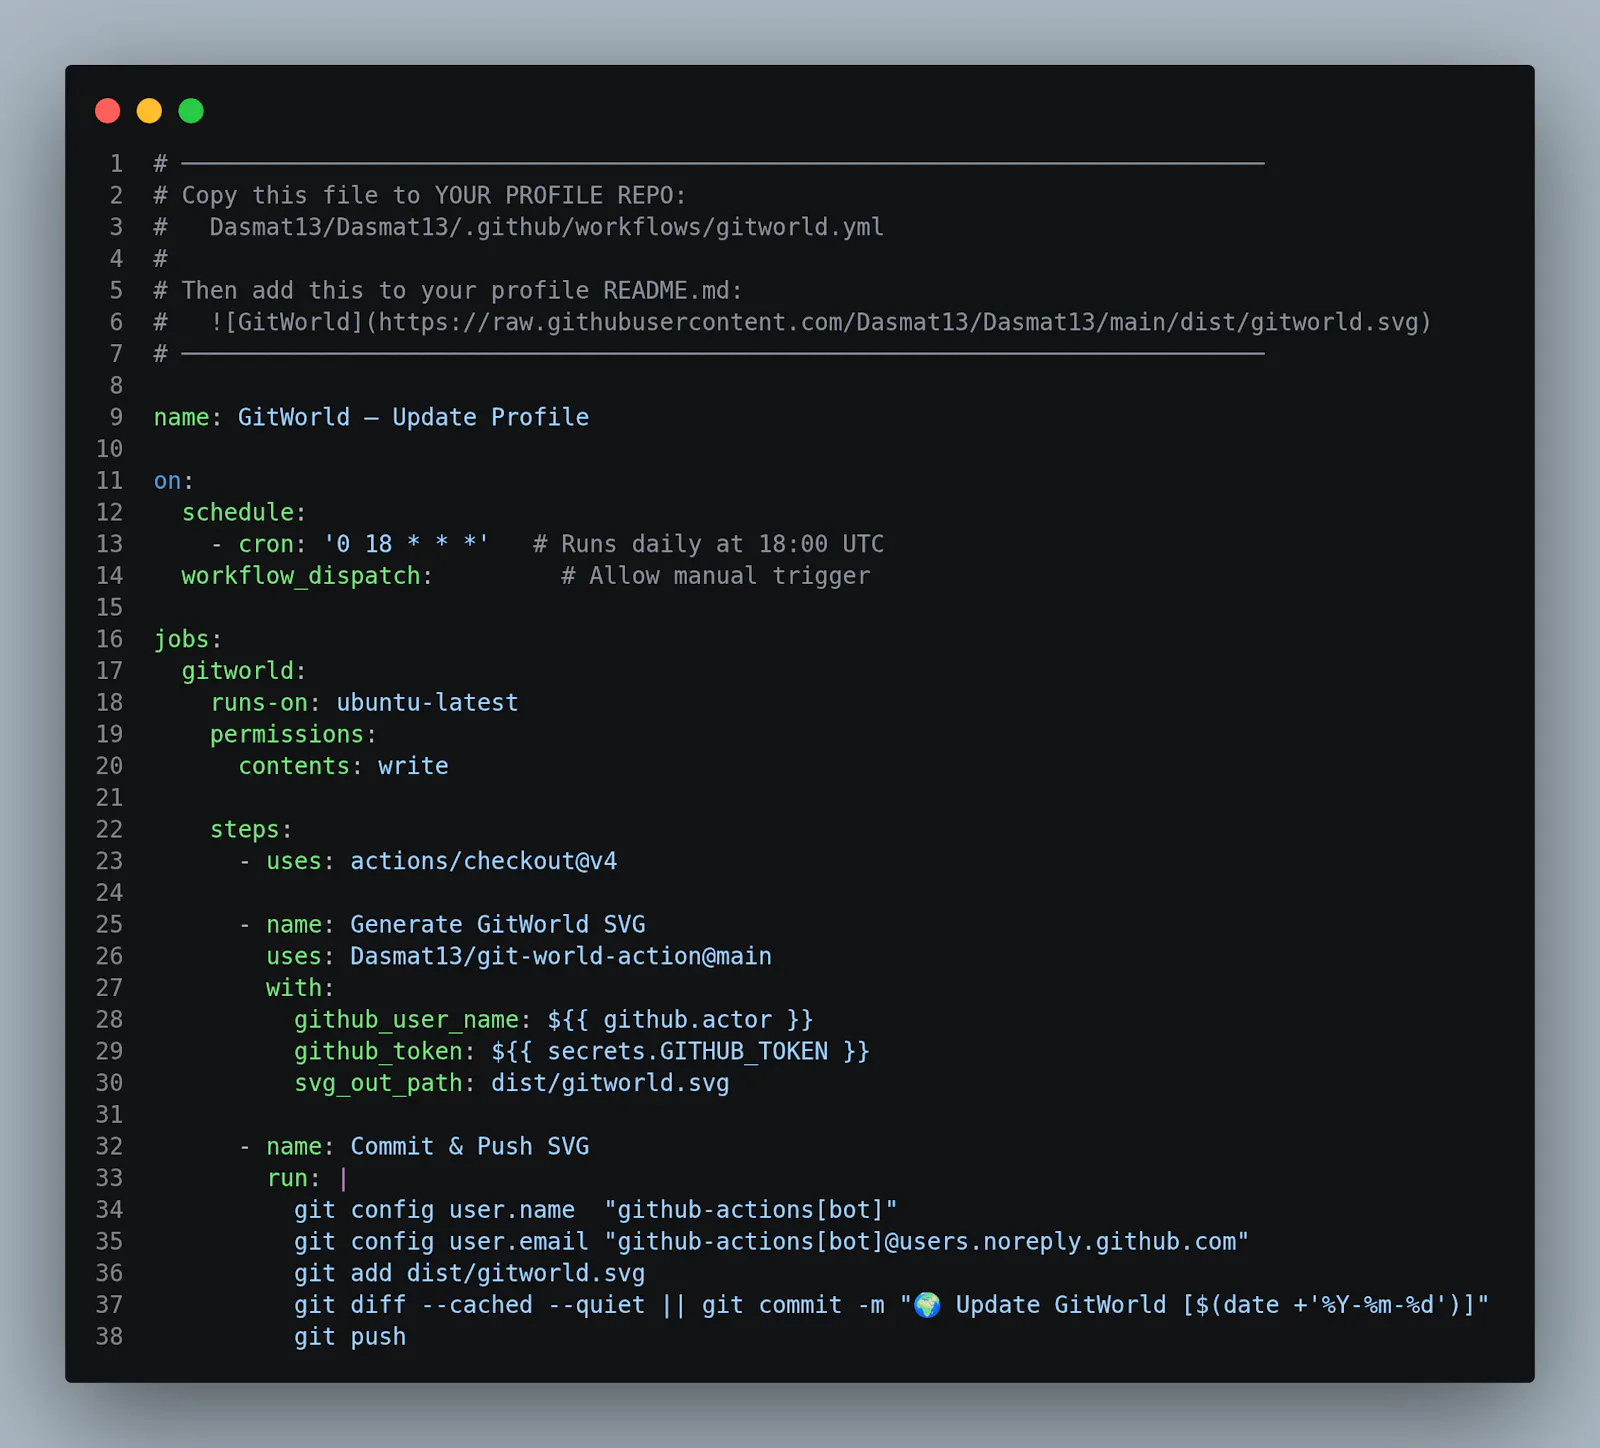Click 'Then add this to your profile README.md:'
Viewport: 1600px width, 1448px height.
448,290
